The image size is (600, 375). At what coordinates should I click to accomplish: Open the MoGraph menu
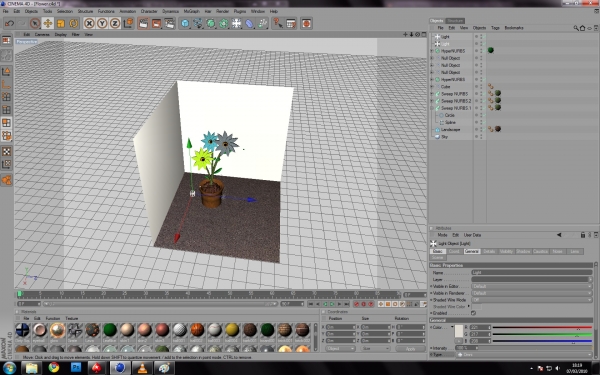[x=191, y=11]
